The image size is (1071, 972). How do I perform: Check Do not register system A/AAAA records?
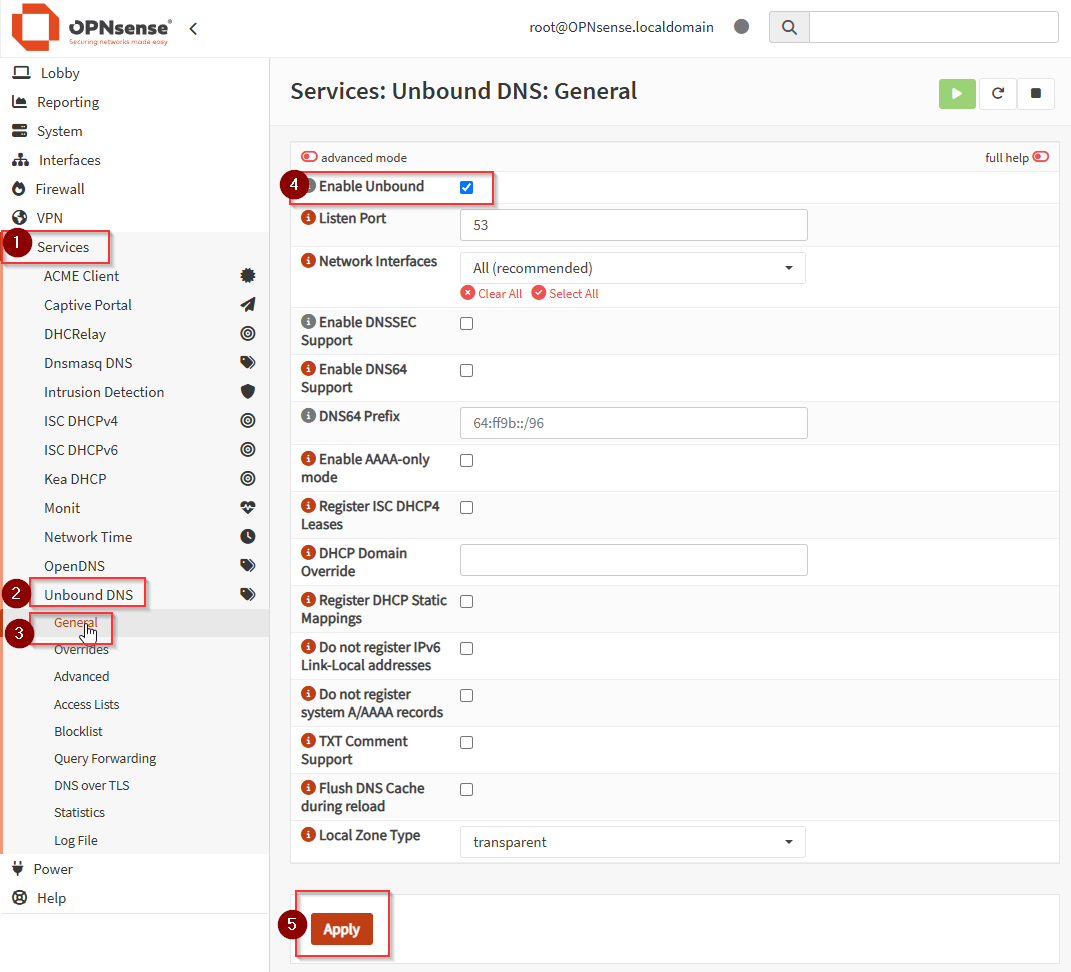tap(467, 695)
